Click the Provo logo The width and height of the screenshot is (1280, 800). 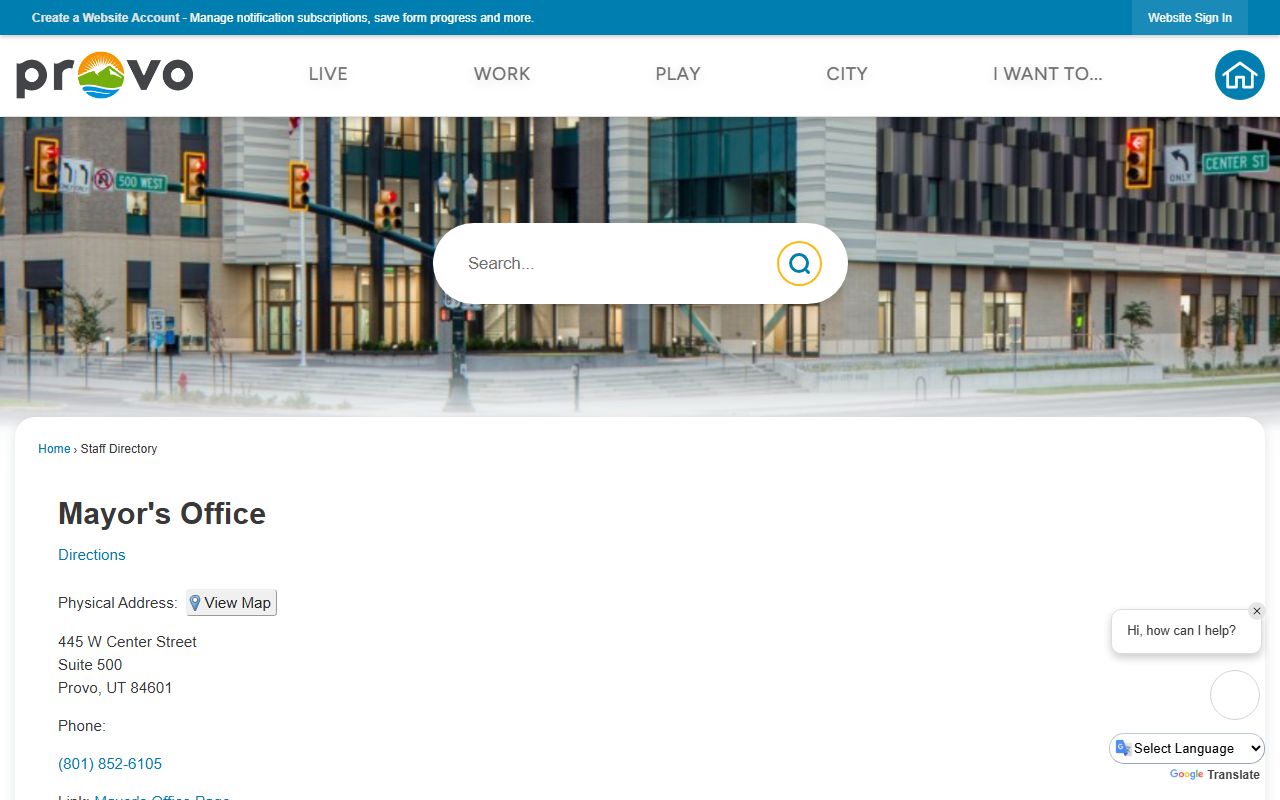point(104,75)
